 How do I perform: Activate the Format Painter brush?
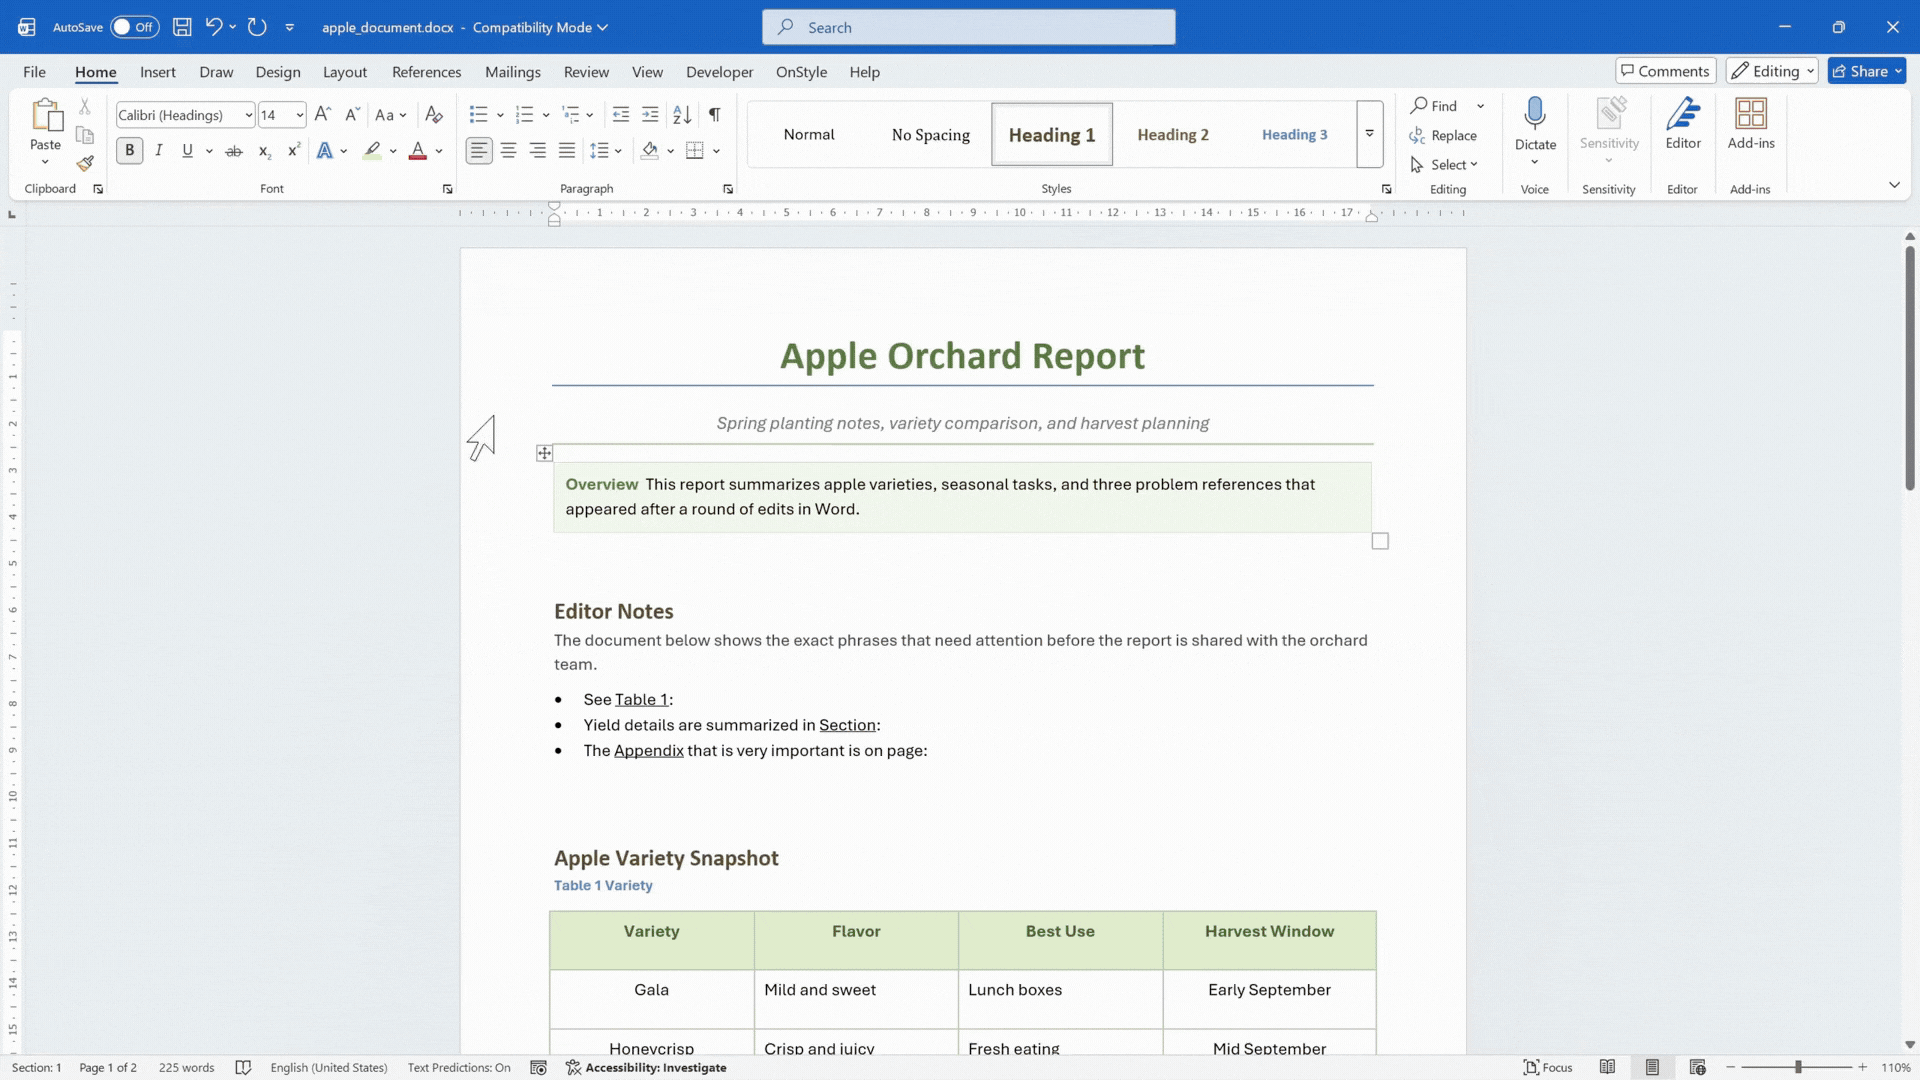click(x=85, y=163)
